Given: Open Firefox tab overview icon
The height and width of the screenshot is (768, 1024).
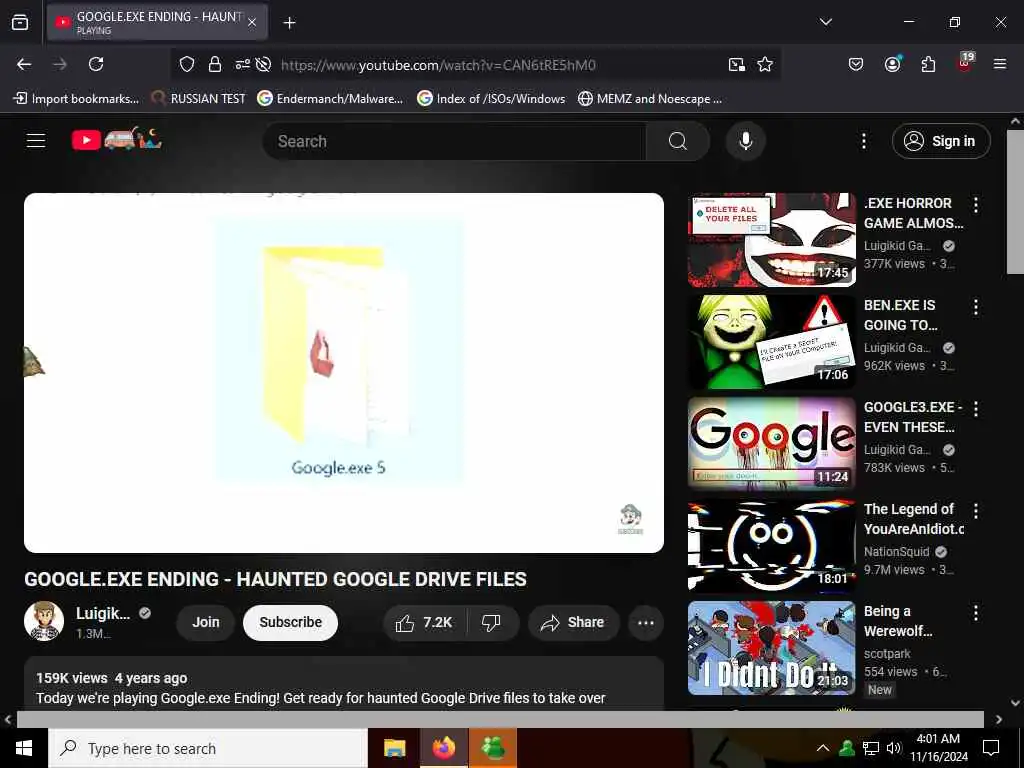Looking at the screenshot, I should click(20, 22).
